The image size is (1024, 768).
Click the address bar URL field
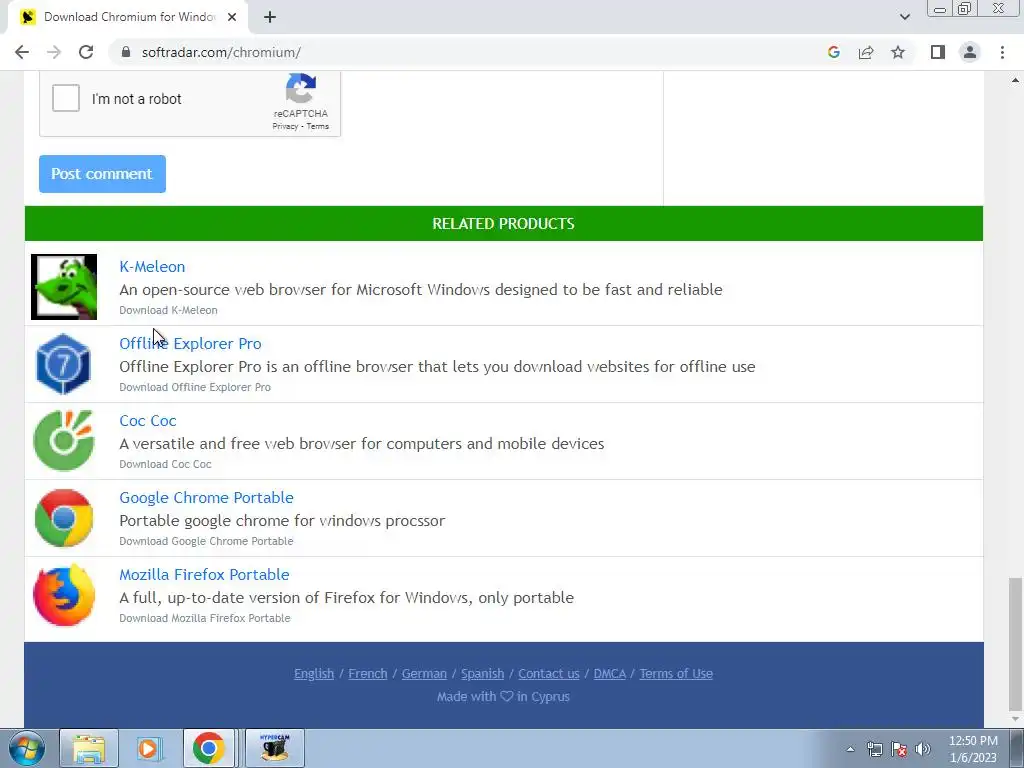(x=470, y=52)
